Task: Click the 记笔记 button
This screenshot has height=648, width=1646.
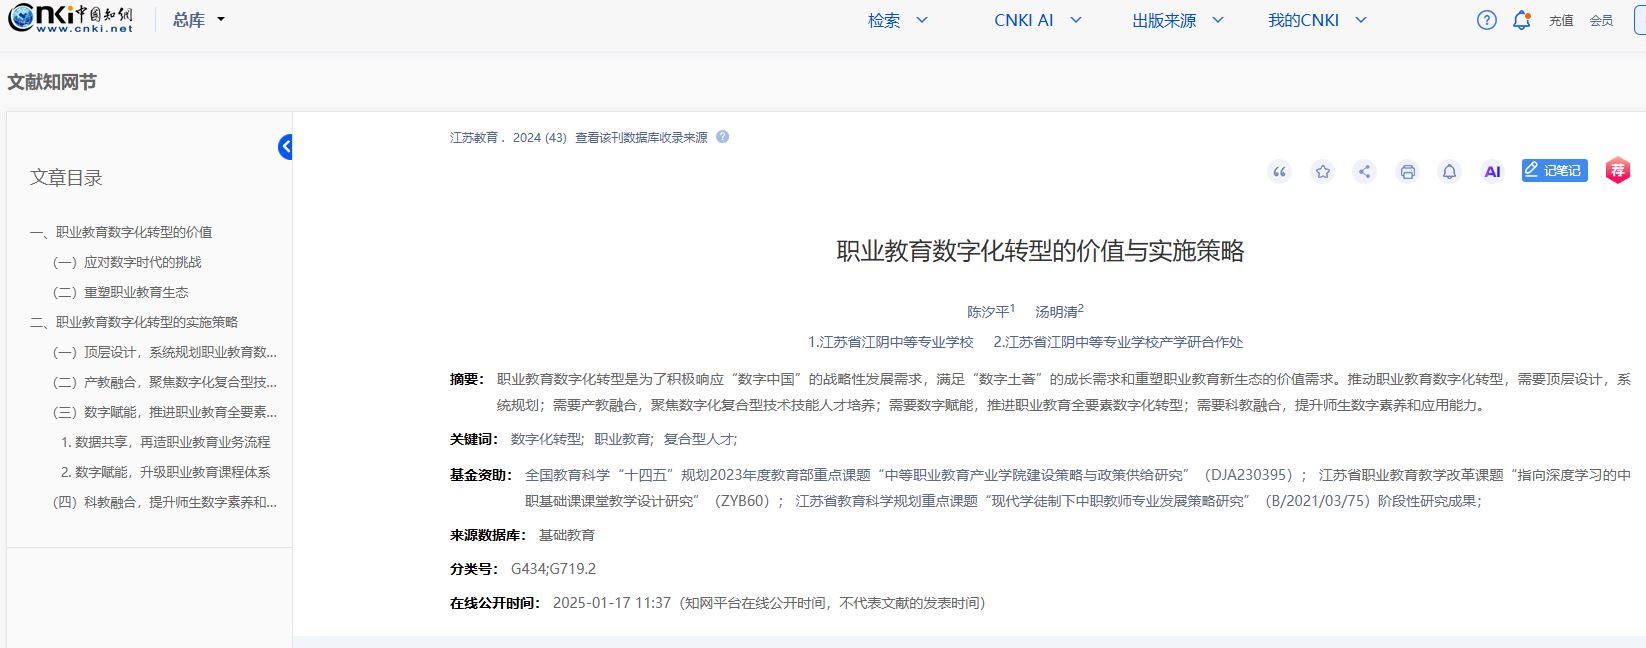Action: click(x=1554, y=171)
